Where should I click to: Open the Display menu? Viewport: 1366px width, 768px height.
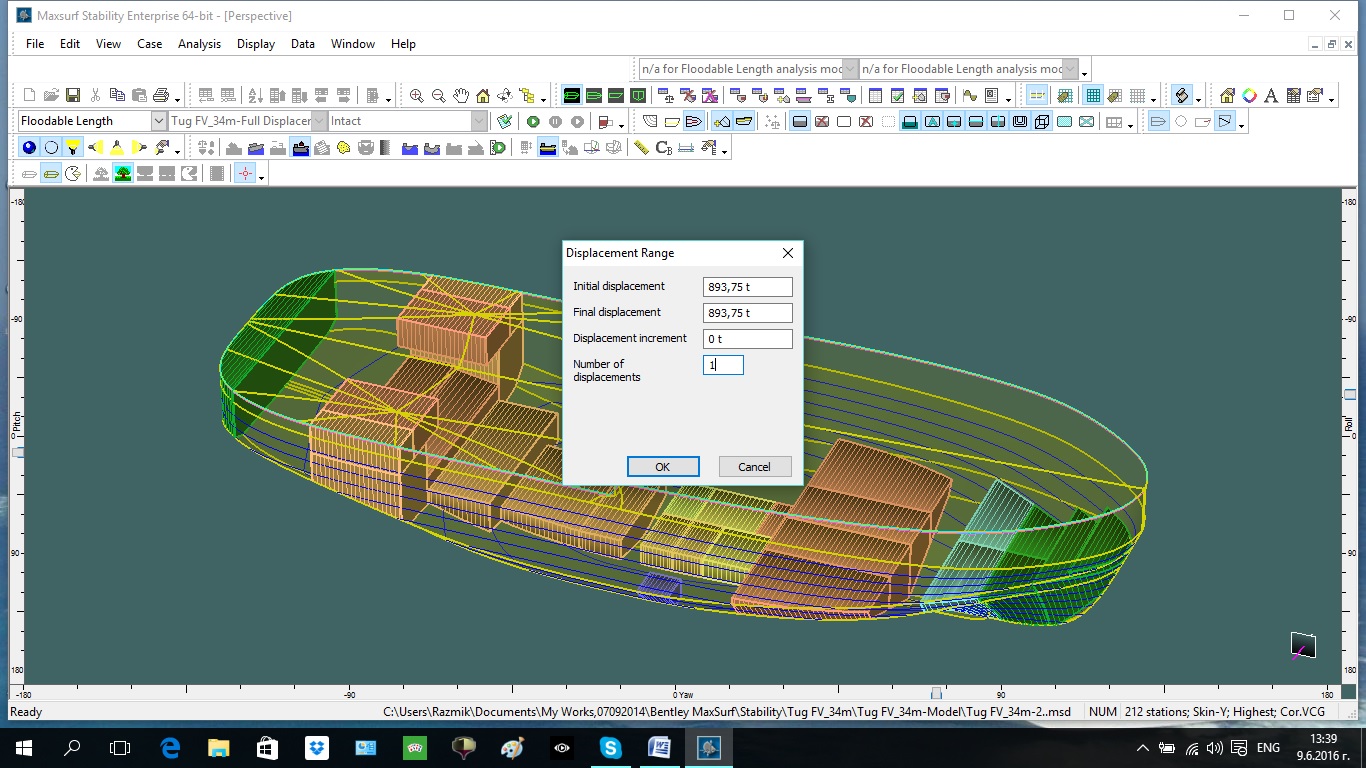[256, 44]
